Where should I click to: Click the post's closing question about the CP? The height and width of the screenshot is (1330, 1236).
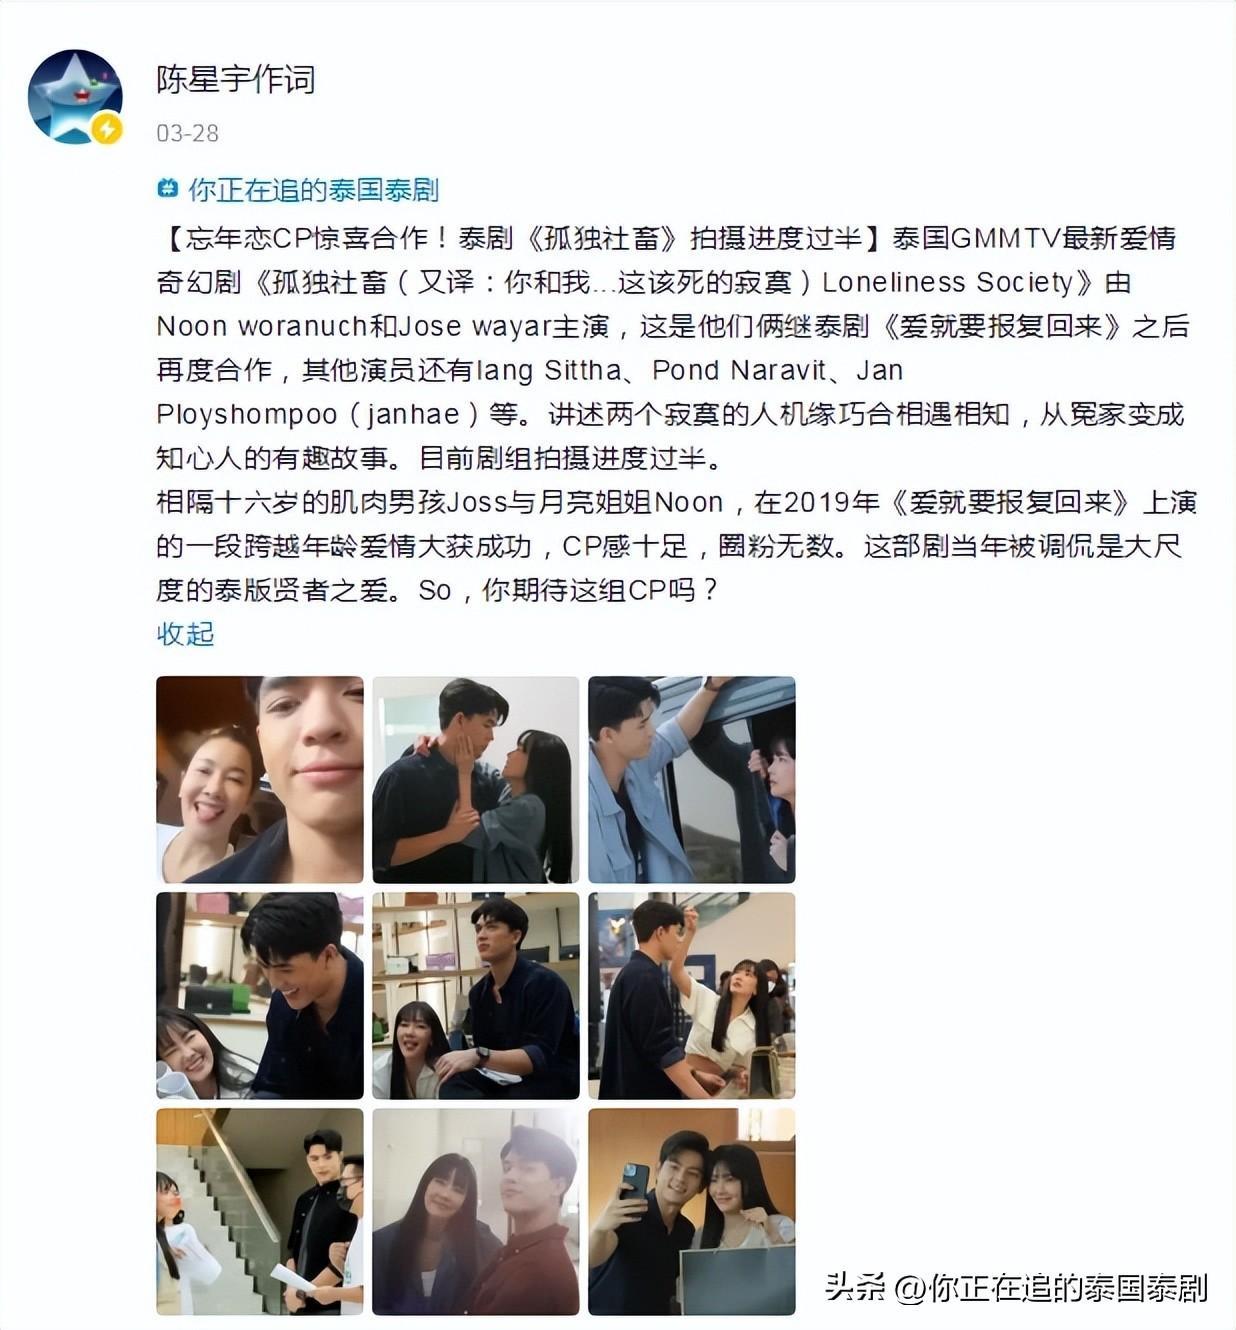[x=568, y=590]
